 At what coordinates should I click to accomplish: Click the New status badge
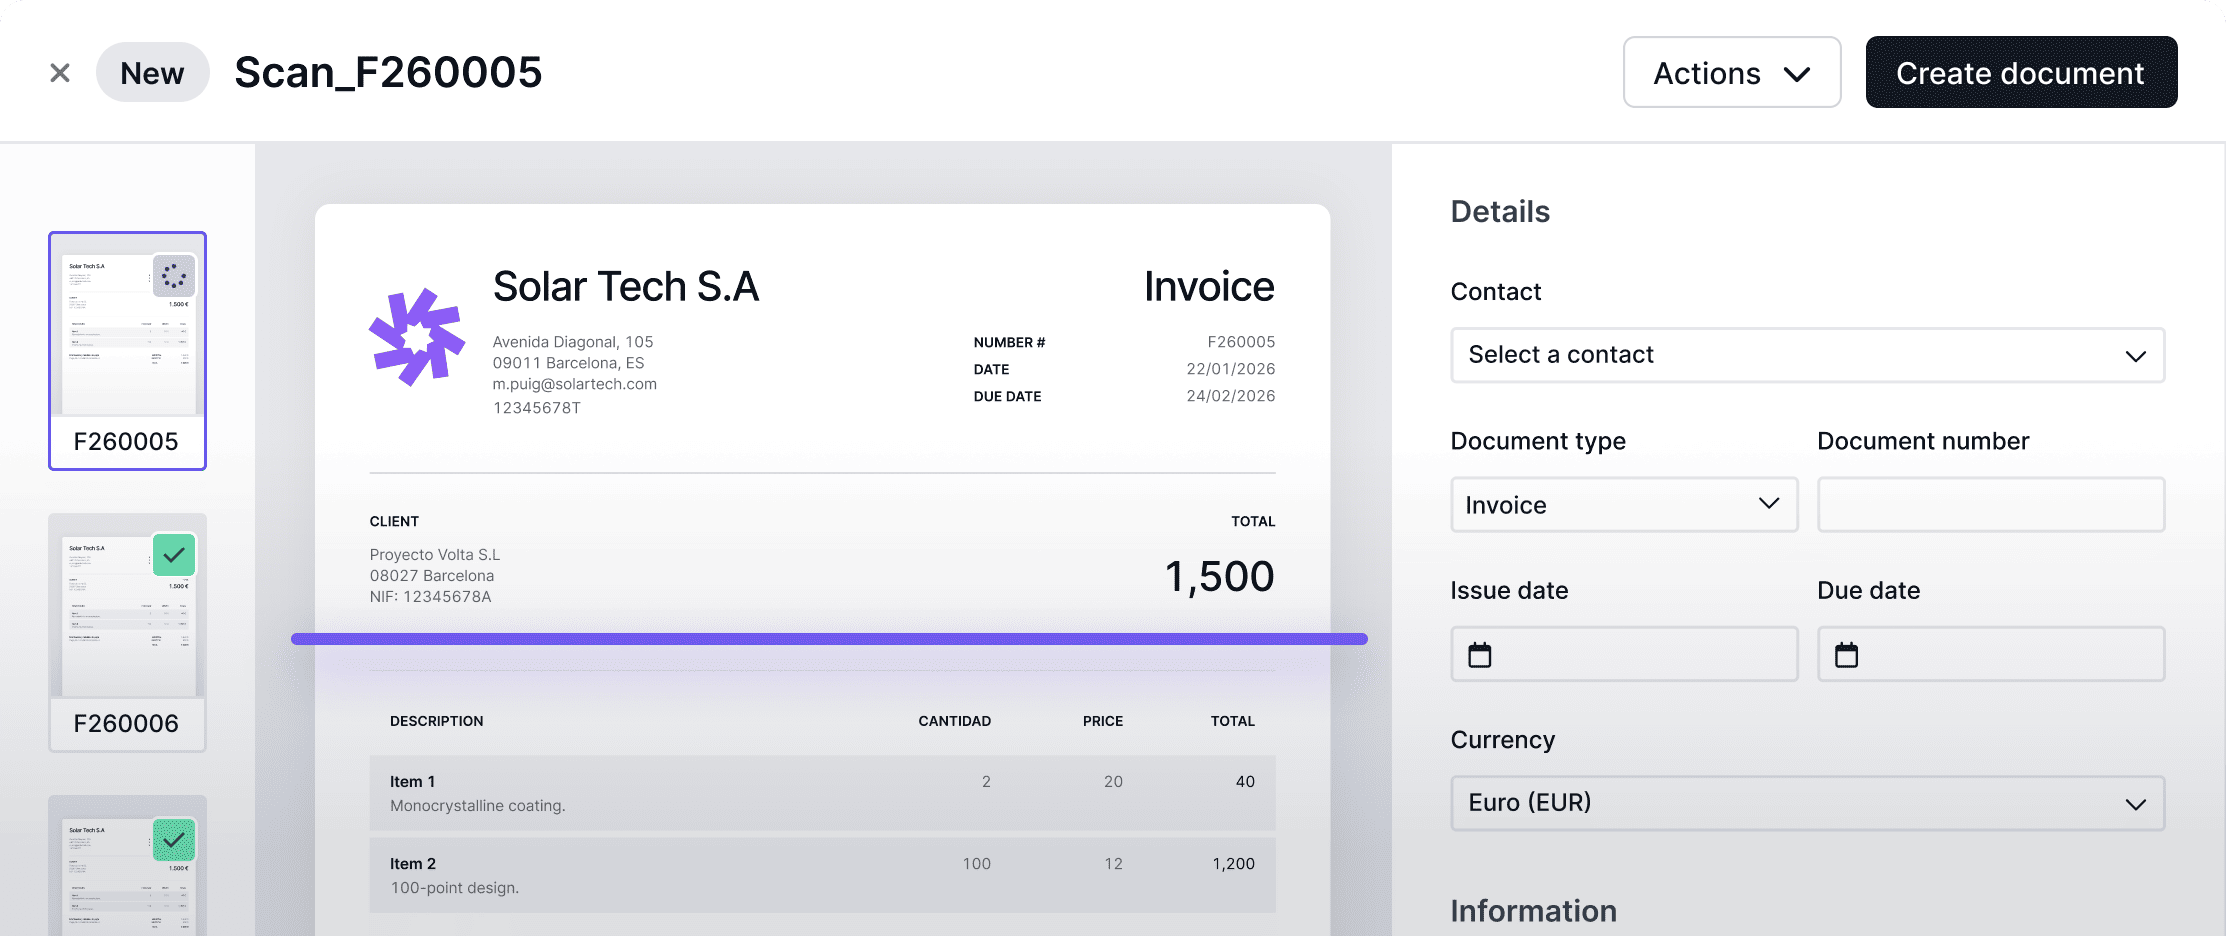(x=152, y=73)
